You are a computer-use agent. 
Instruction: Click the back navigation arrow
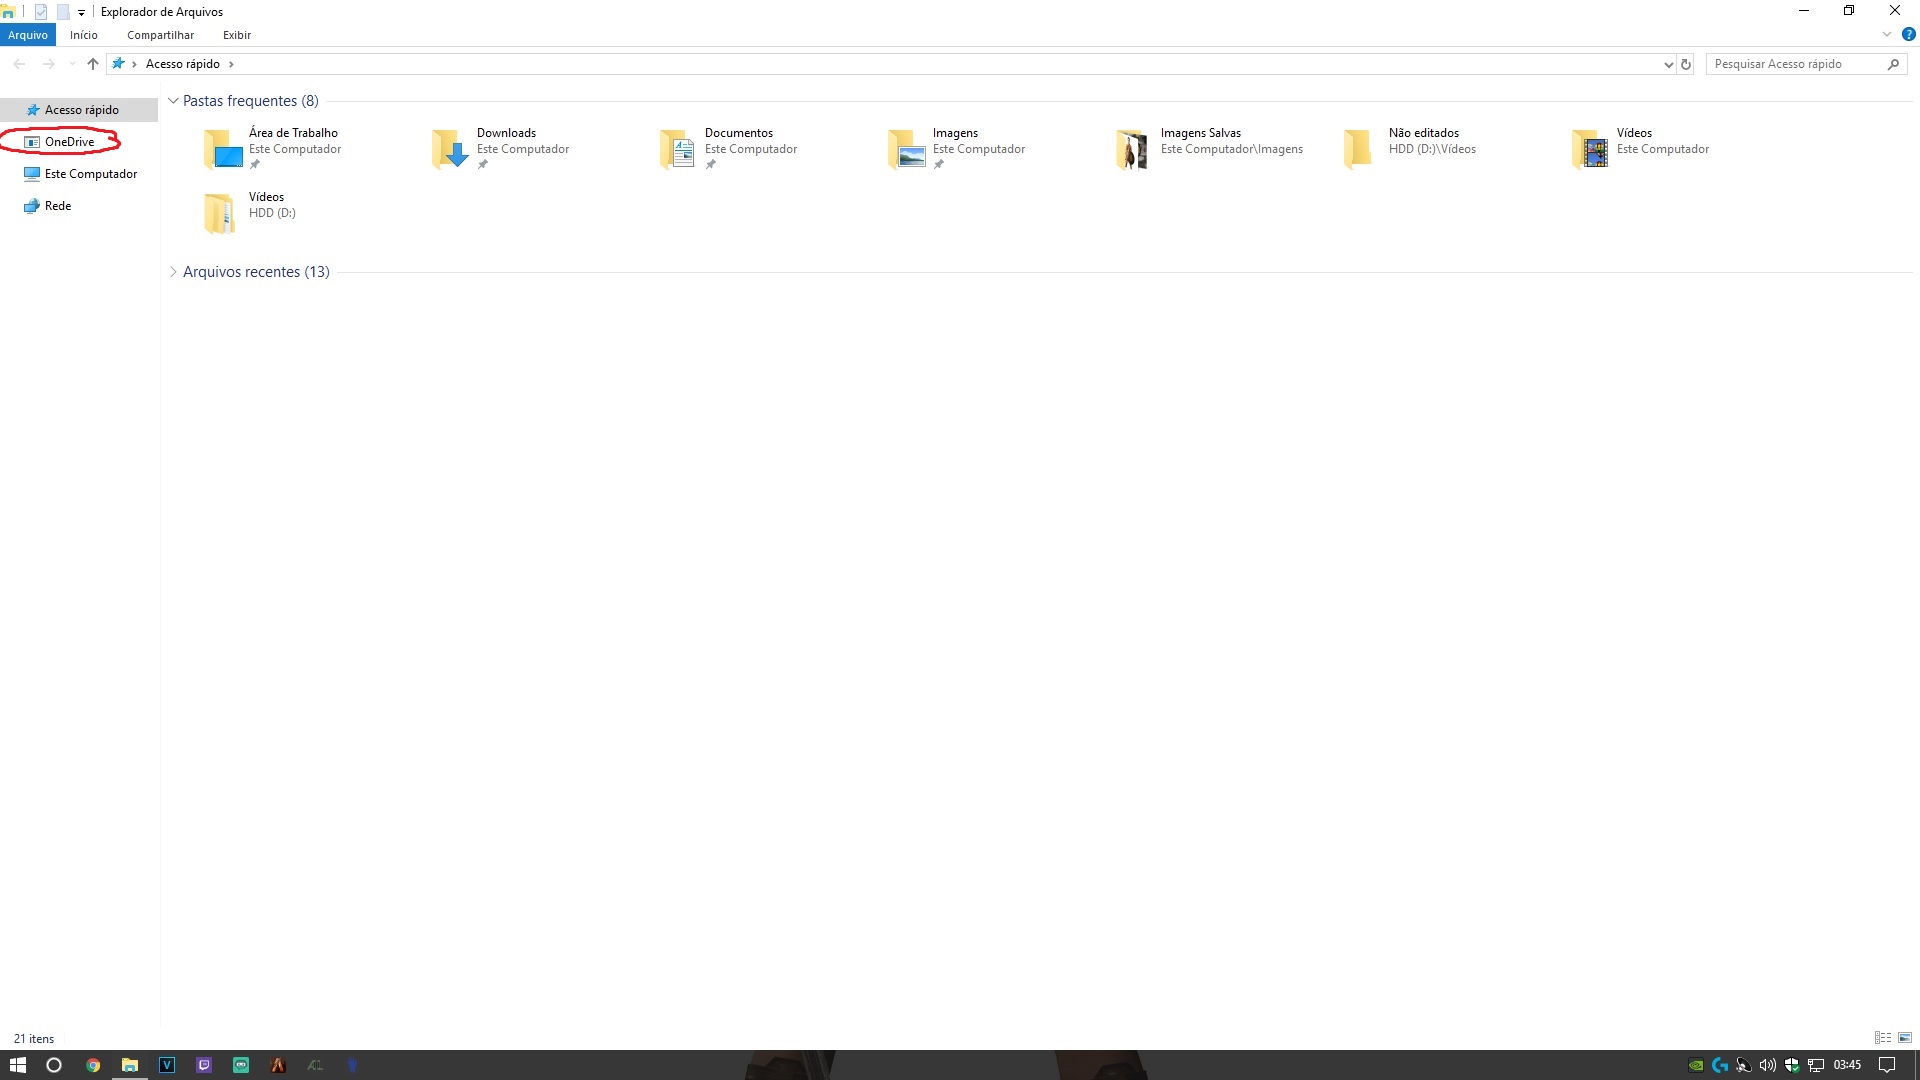pyautogui.click(x=19, y=64)
